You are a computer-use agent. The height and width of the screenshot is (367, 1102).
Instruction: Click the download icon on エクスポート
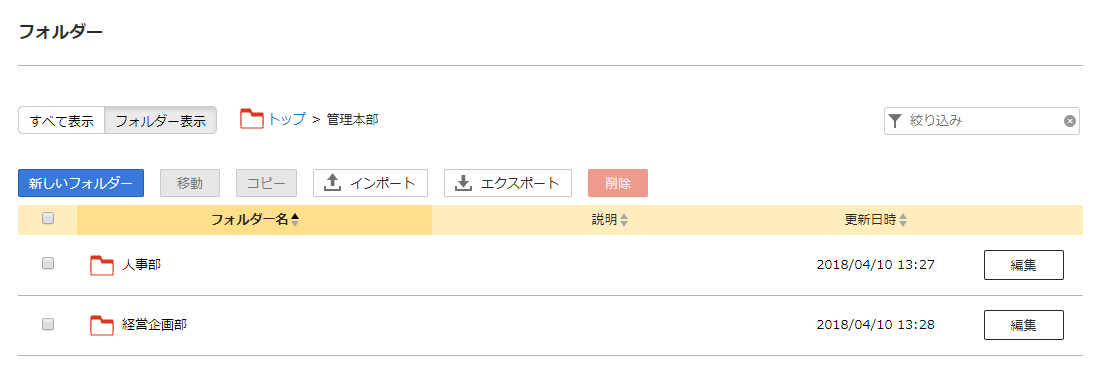pyautogui.click(x=463, y=183)
